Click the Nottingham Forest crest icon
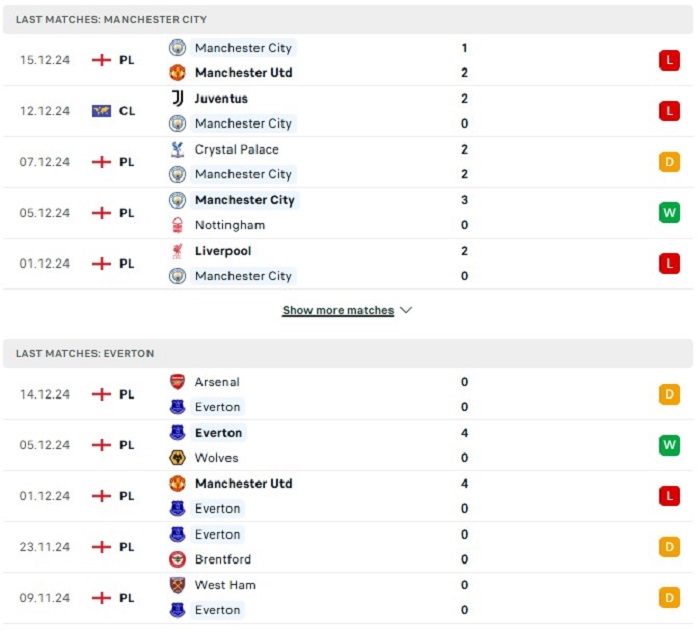700x632 pixels. click(x=177, y=225)
